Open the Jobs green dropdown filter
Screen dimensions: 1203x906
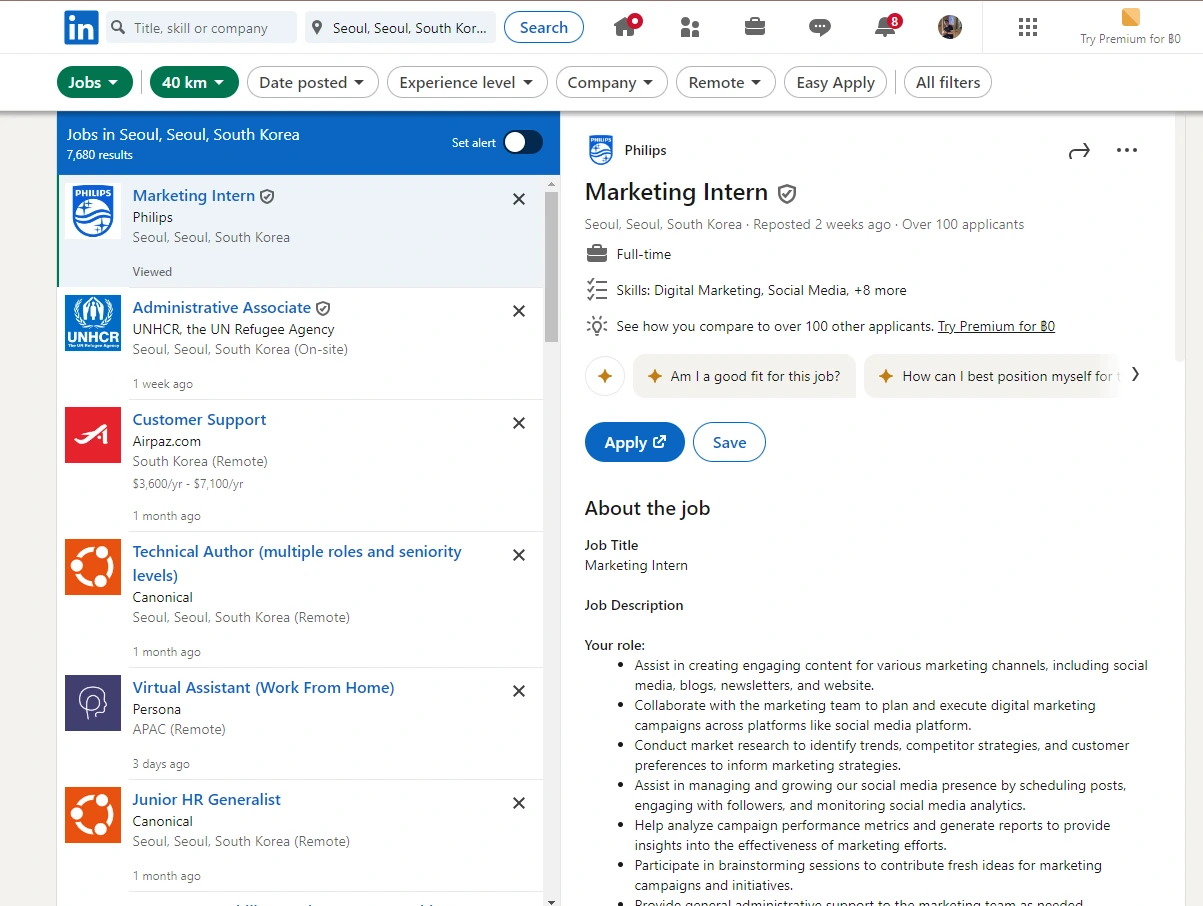click(95, 82)
